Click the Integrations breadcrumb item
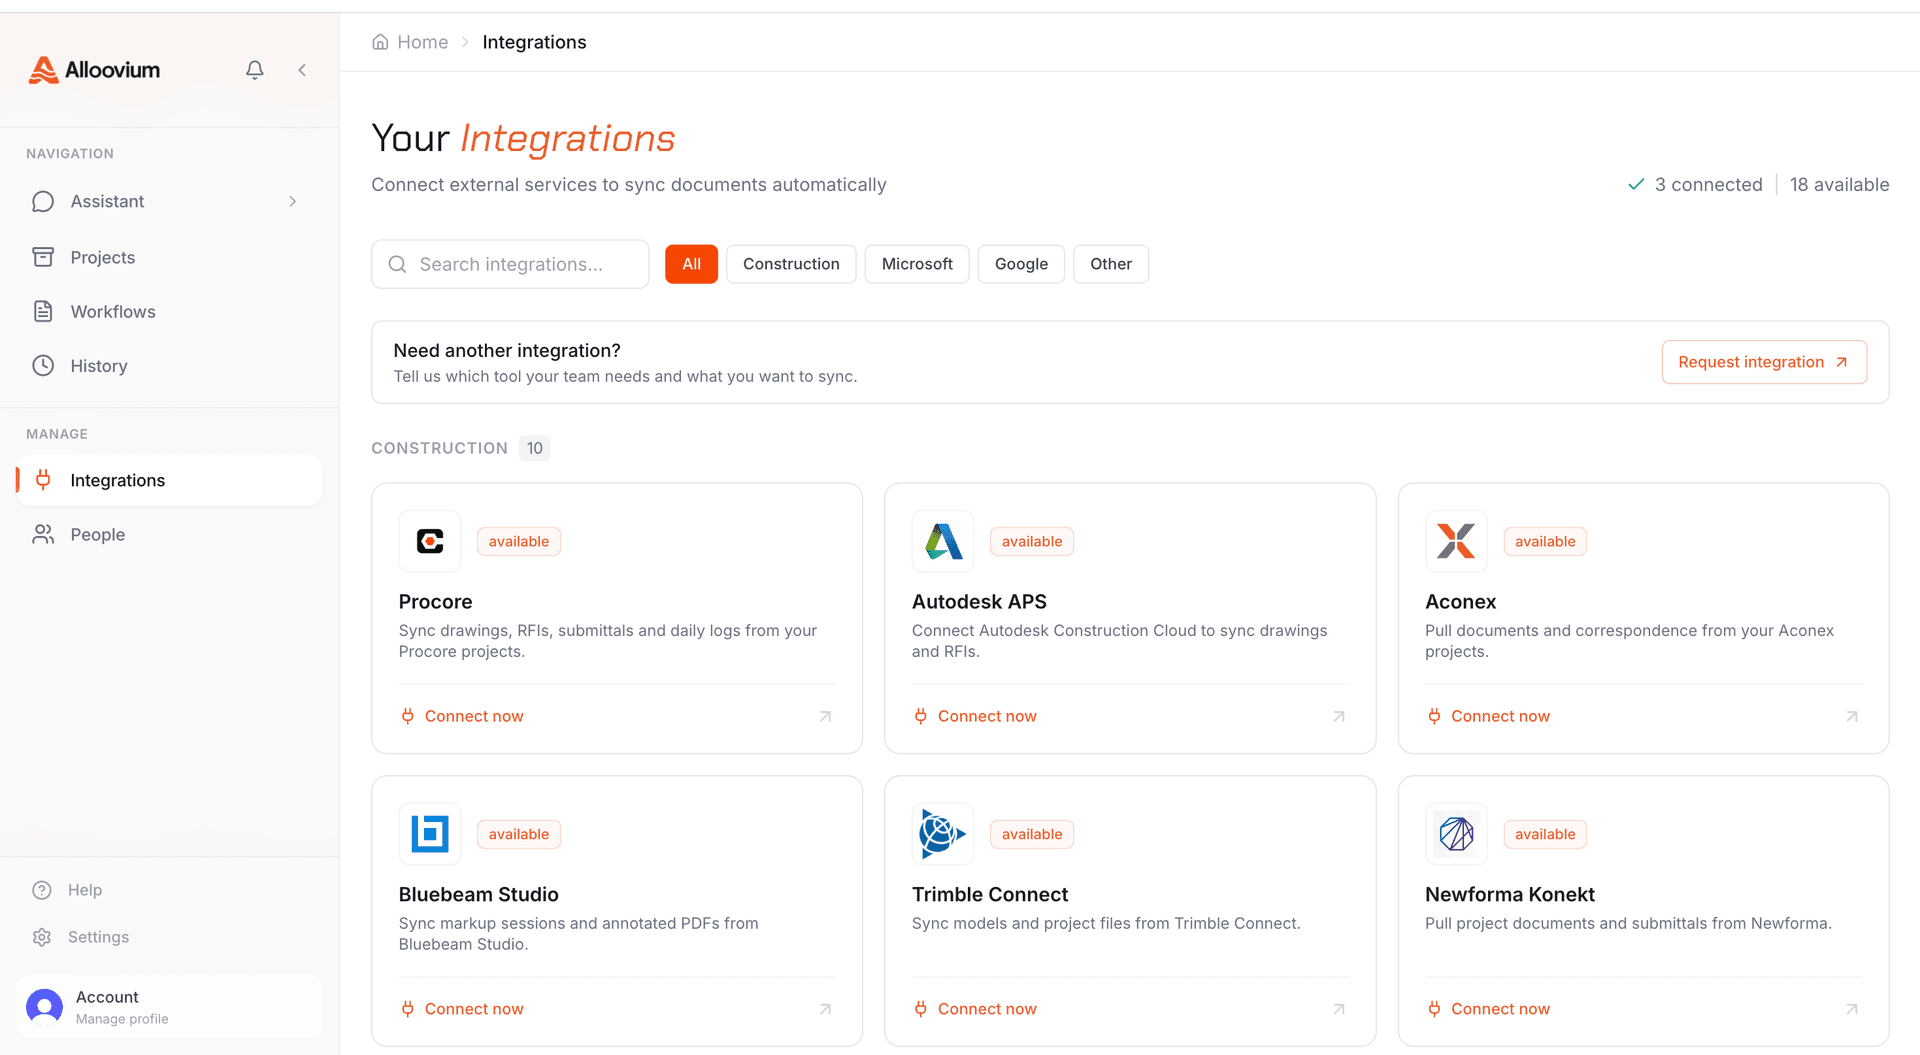The image size is (1920, 1055). [x=534, y=42]
